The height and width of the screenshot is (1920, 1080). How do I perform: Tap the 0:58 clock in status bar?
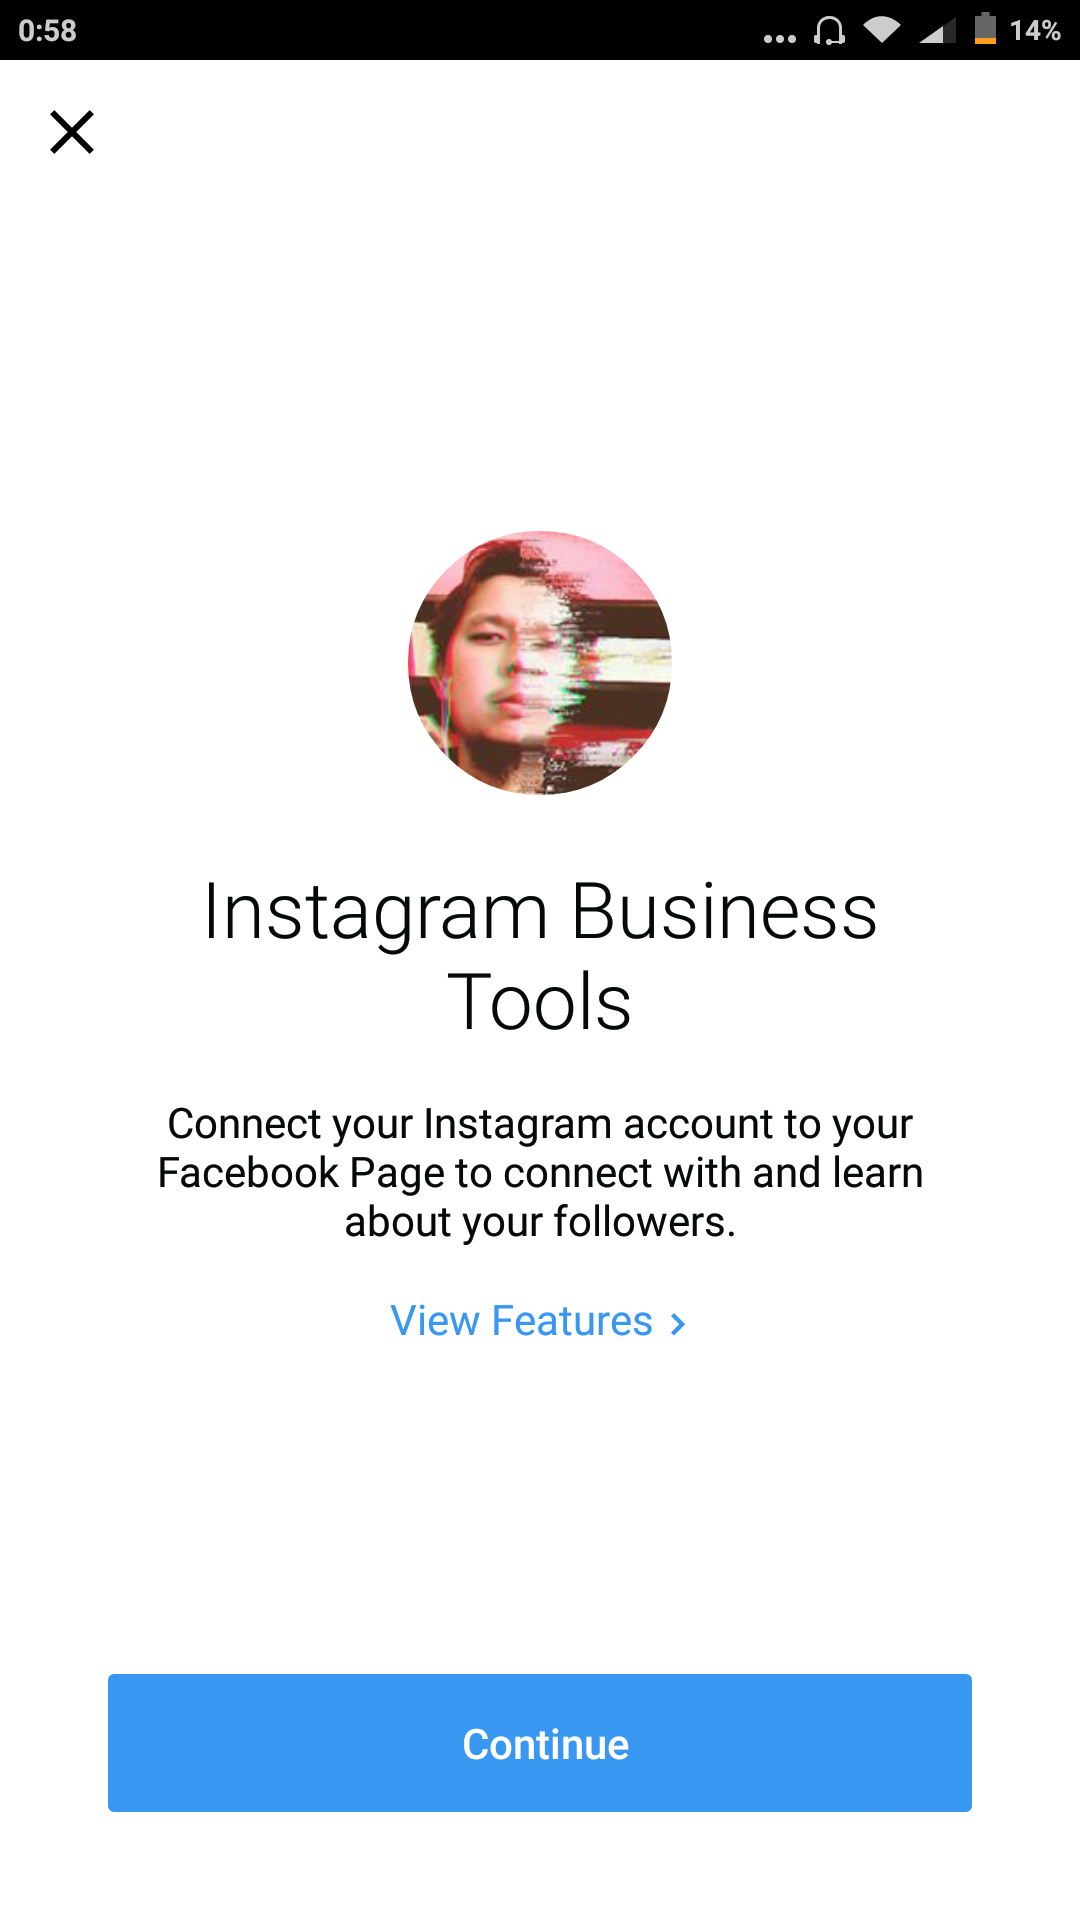[47, 31]
